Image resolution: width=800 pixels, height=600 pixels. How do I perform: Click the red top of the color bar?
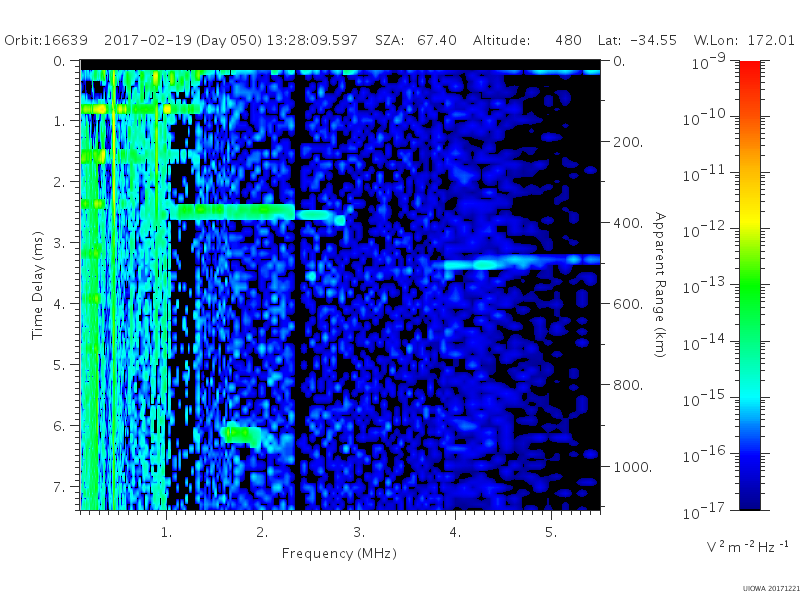coord(749,69)
